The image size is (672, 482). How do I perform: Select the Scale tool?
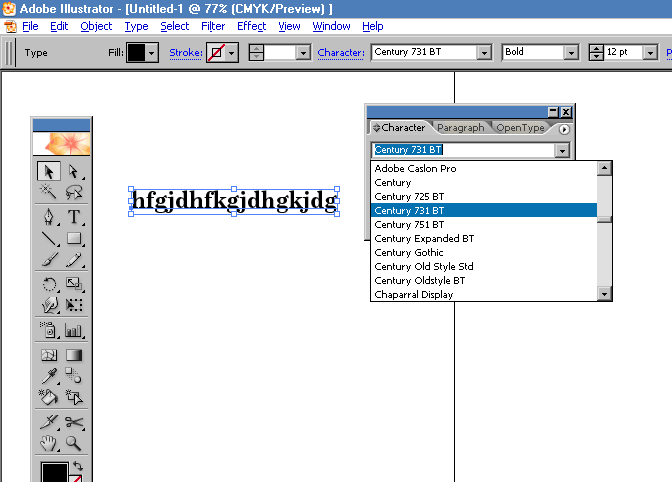click(74, 284)
